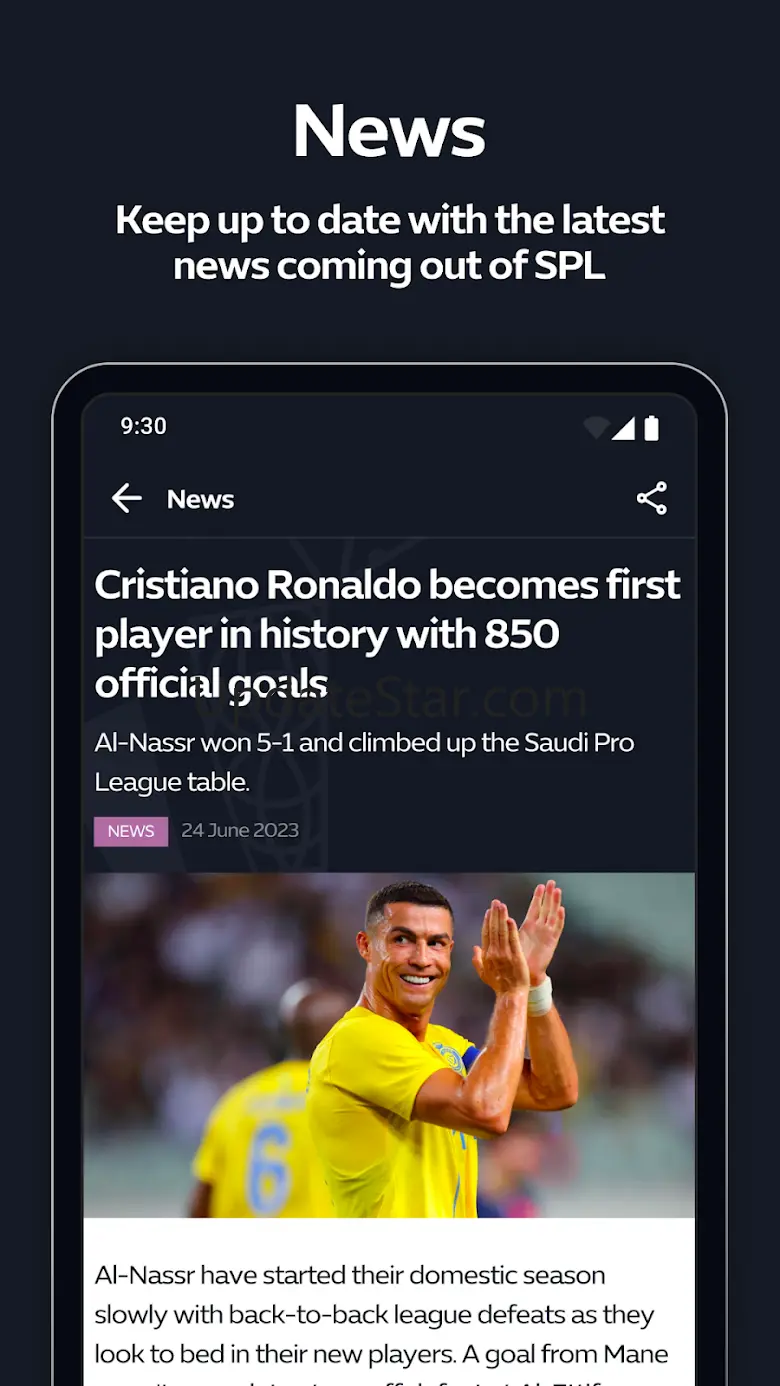
Task: Tap the 9:30 status bar clock
Action: (143, 426)
